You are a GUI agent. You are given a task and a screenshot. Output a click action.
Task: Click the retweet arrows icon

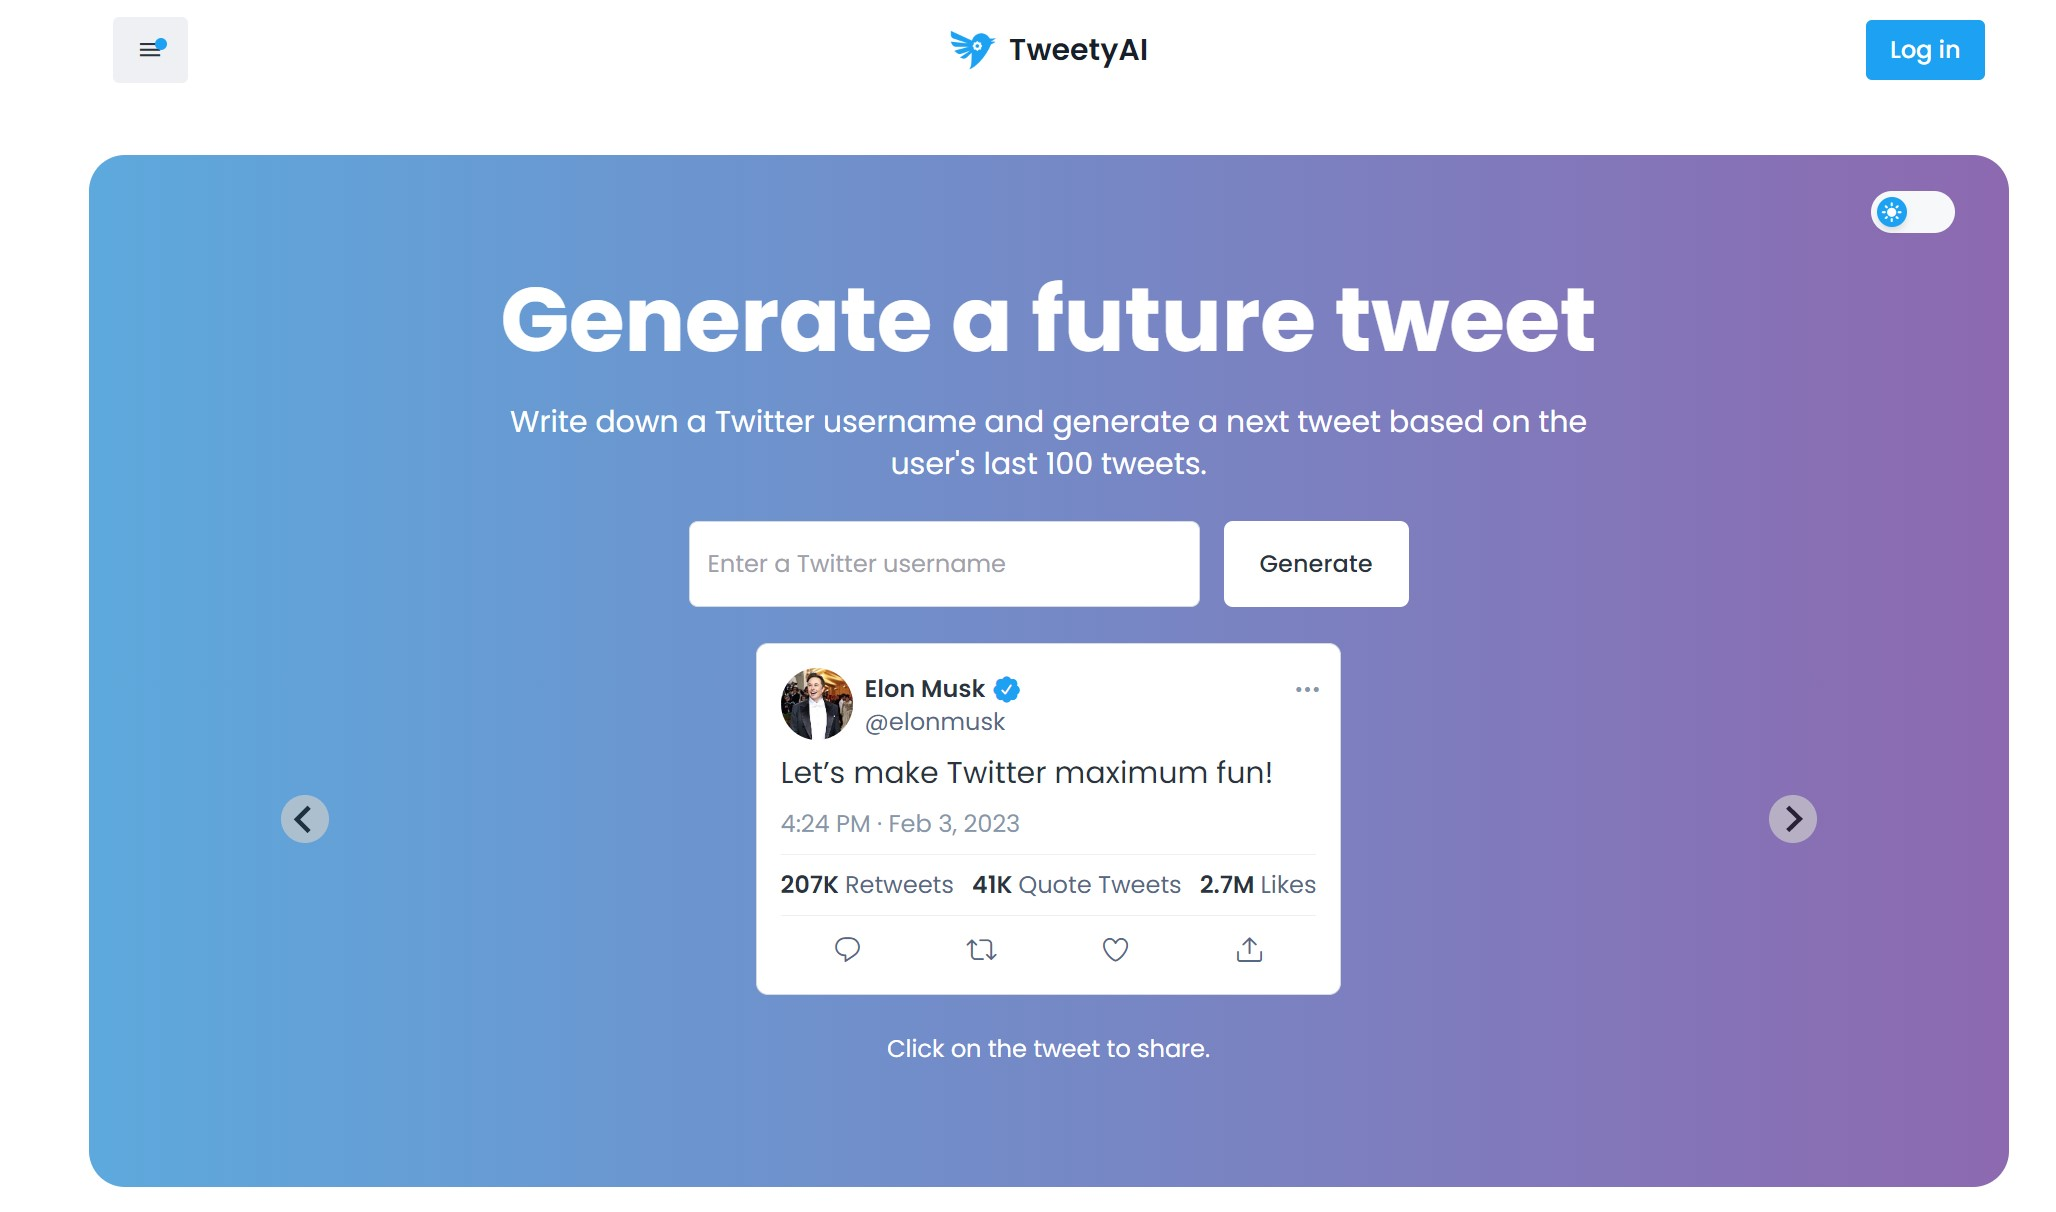pos(982,949)
